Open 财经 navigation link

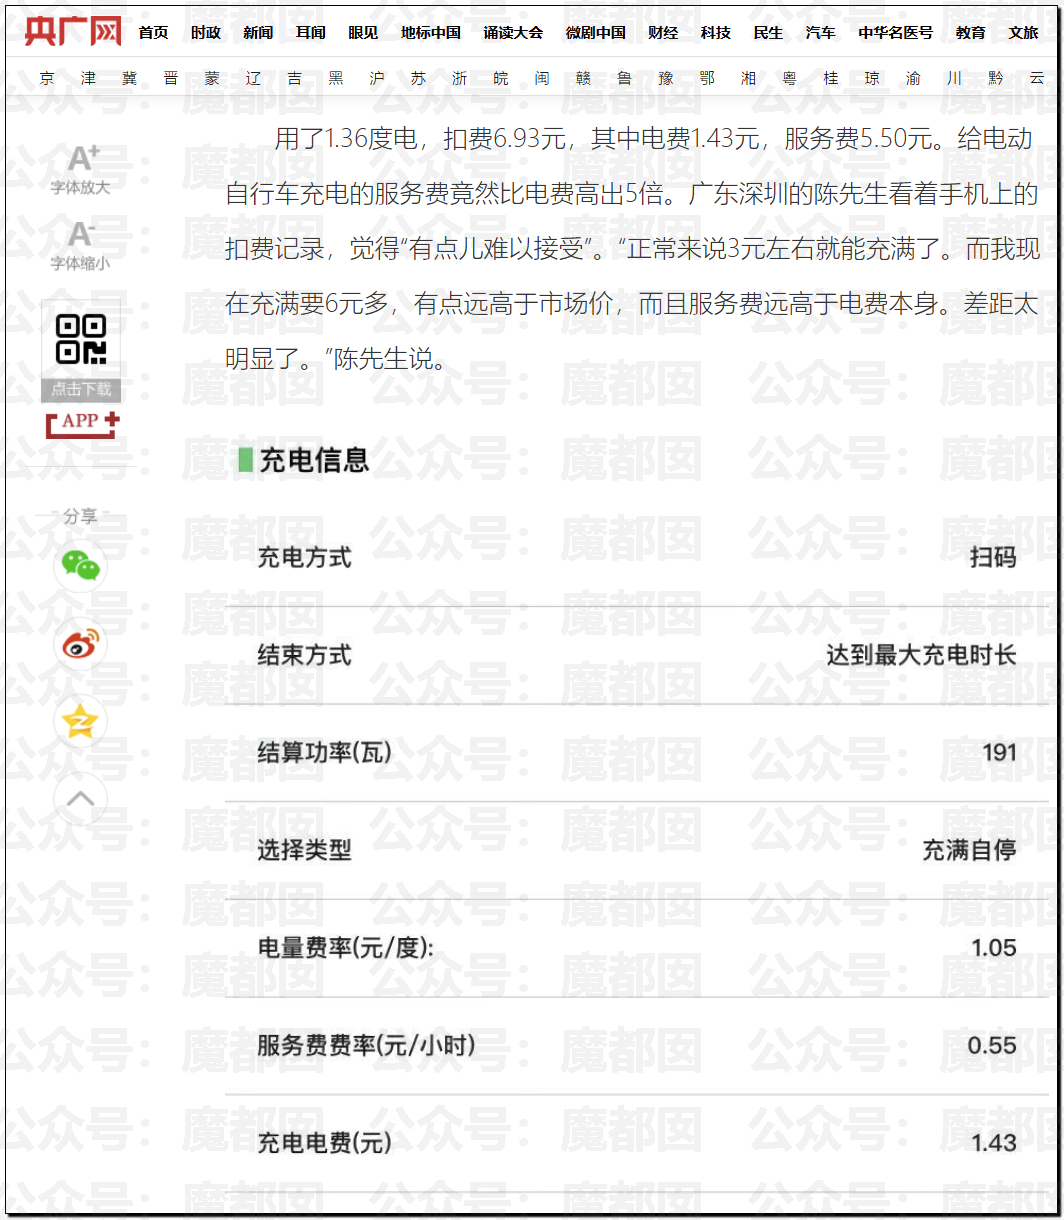coord(663,33)
